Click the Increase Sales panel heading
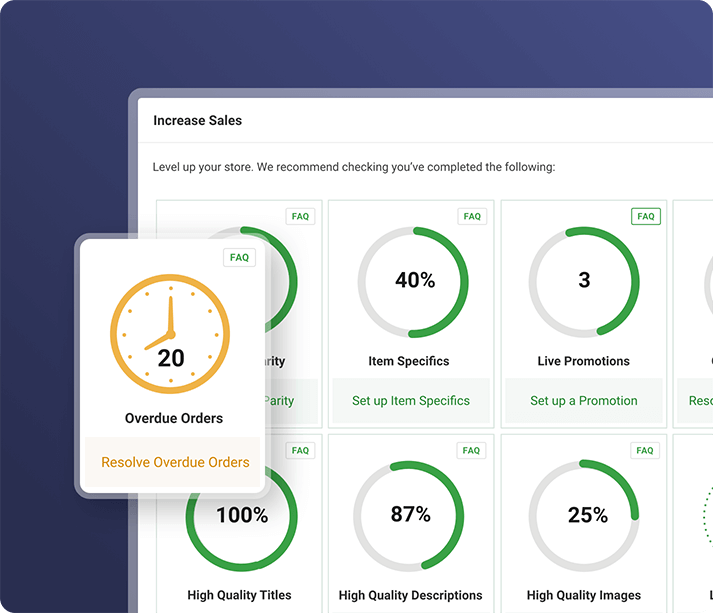 pyautogui.click(x=198, y=121)
